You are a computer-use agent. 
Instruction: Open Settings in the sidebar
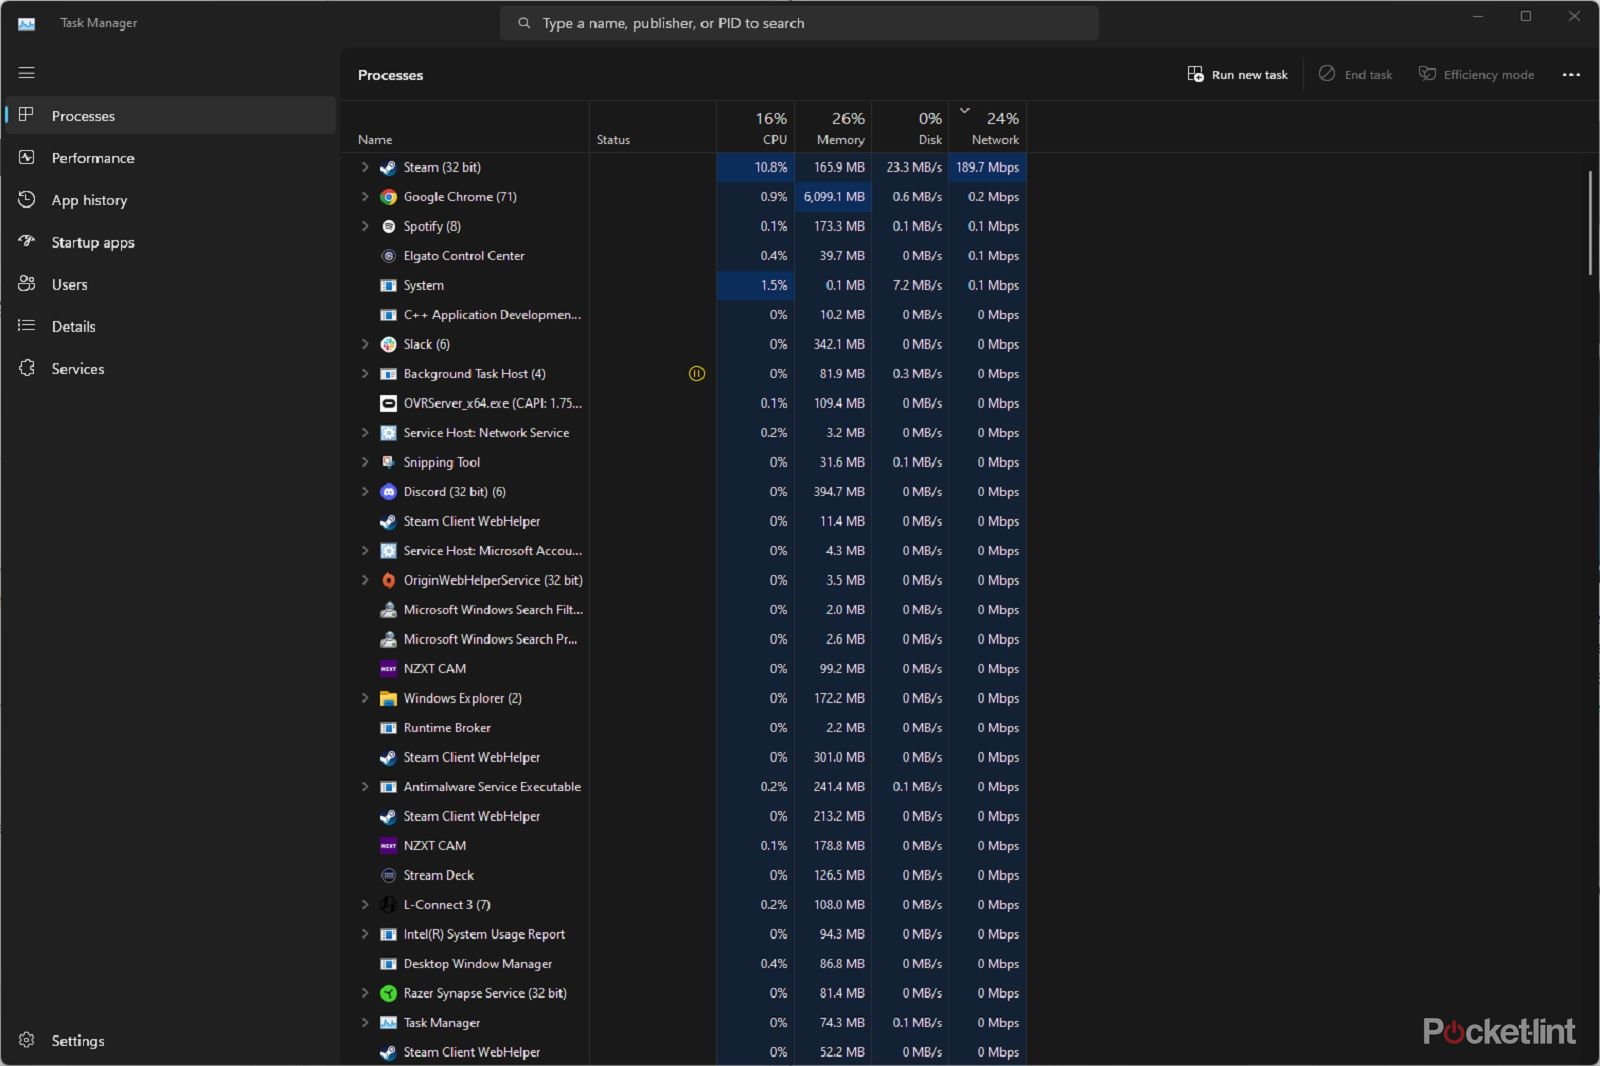[171, 1040]
